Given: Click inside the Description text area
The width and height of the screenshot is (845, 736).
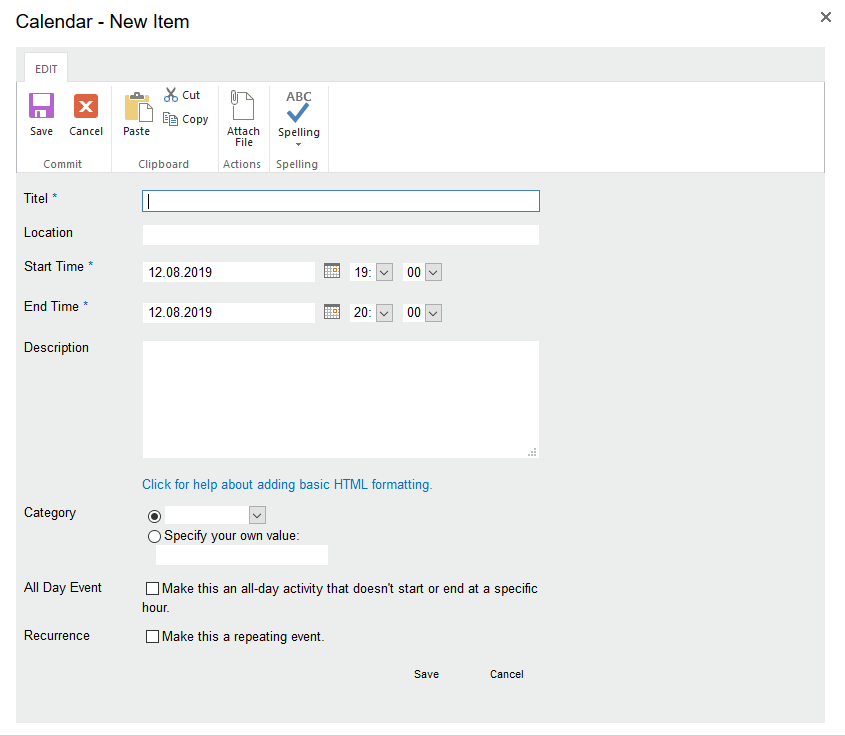Looking at the screenshot, I should tap(340, 397).
